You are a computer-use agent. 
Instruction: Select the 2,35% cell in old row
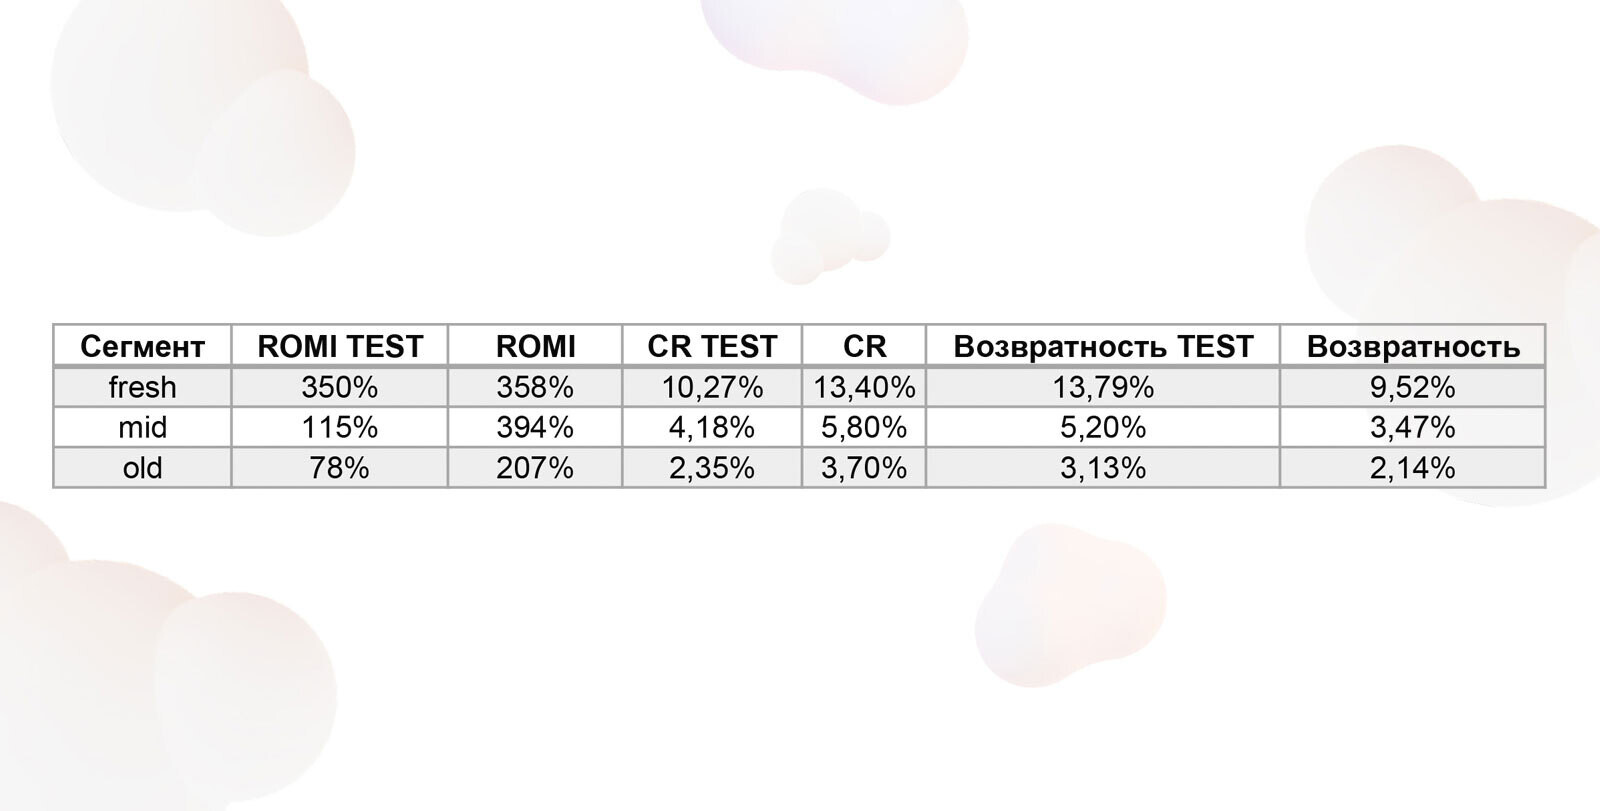click(712, 467)
